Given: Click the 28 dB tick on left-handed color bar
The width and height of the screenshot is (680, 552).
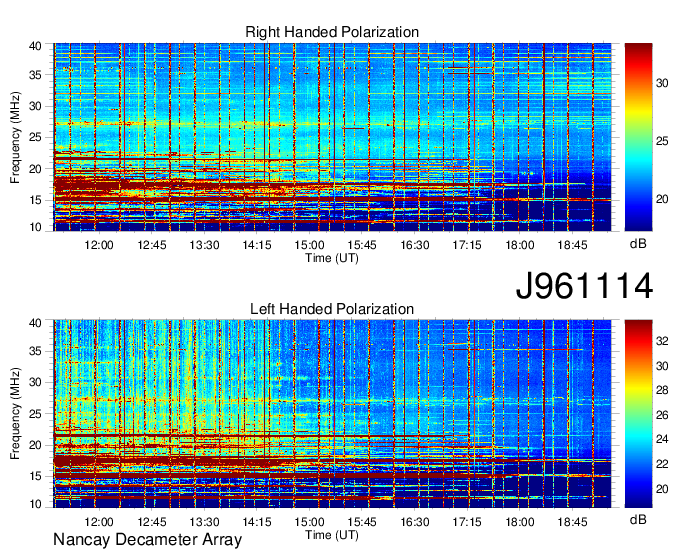Looking at the screenshot, I should (662, 391).
